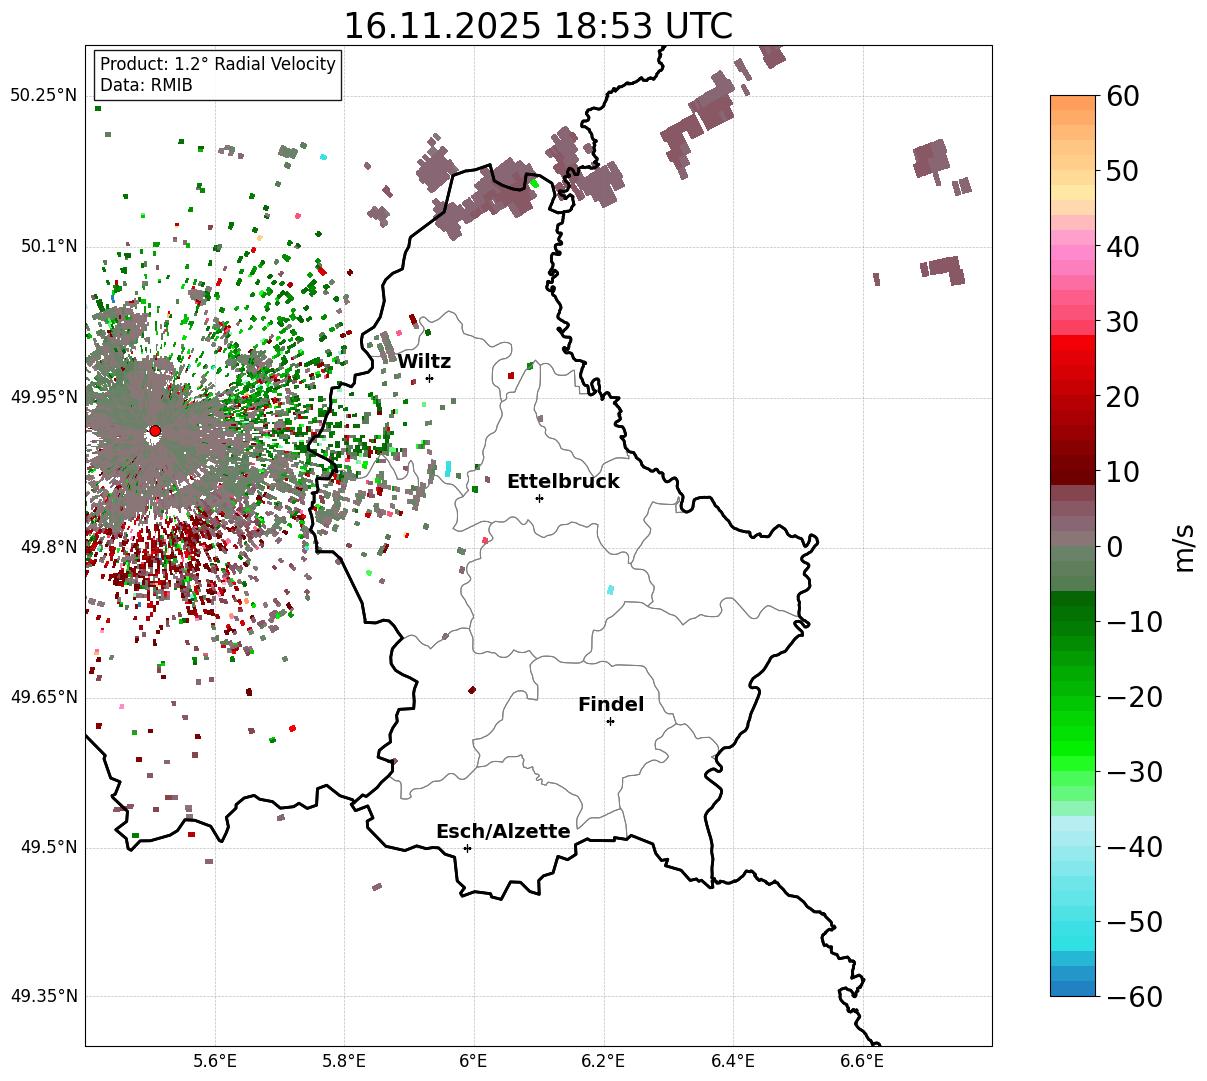Click the Esch/Alzette city label
Viewport: 1207px width, 1081px height.
click(x=503, y=832)
